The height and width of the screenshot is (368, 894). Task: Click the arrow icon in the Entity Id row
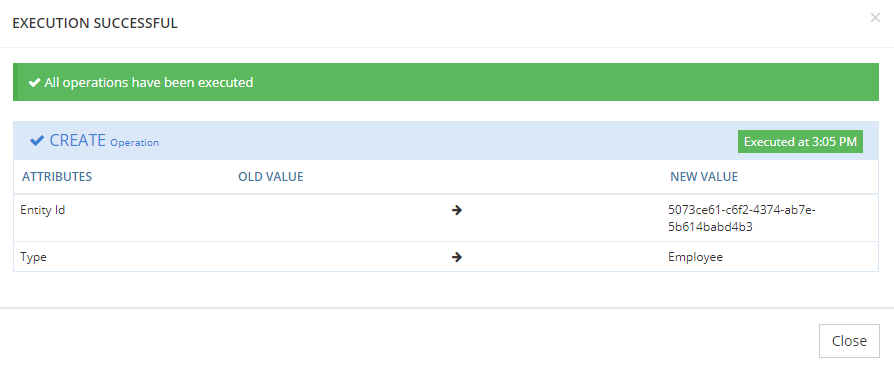coord(456,210)
